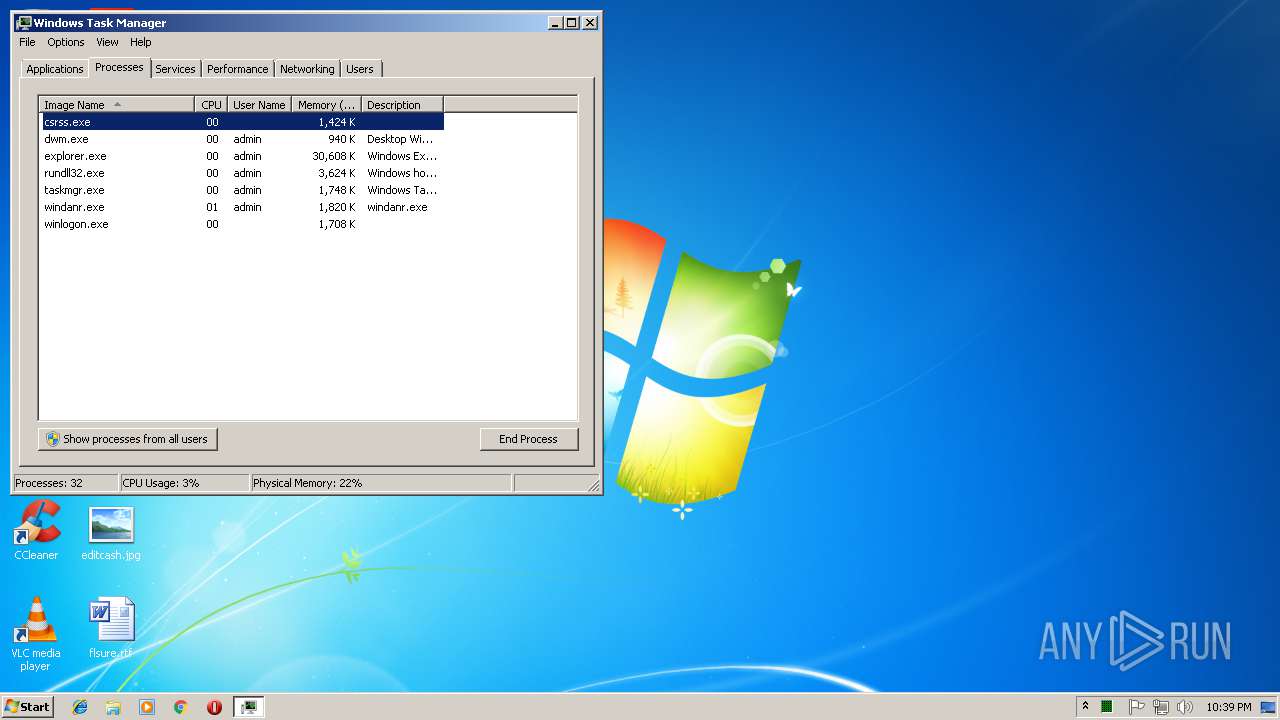Click CPU Usage: 3% status entry
This screenshot has width=1280, height=720.
pyautogui.click(x=184, y=483)
